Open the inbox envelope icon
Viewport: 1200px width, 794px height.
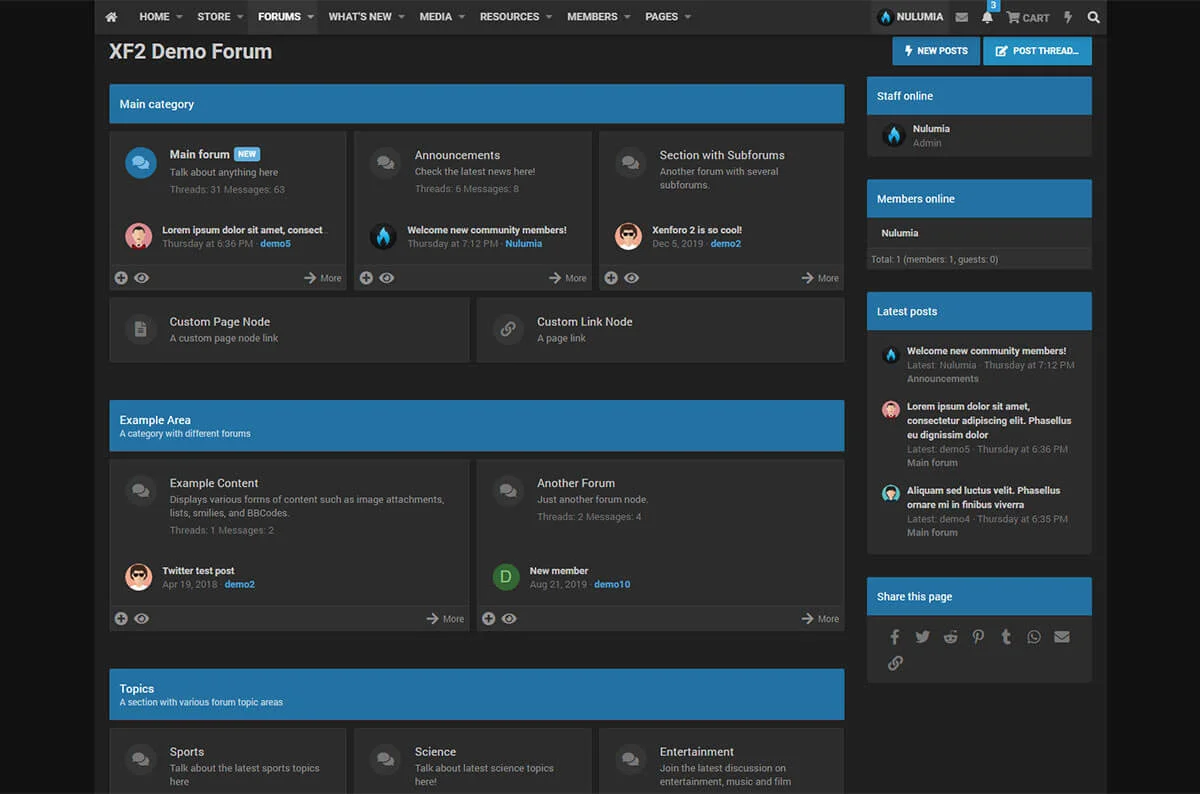click(961, 17)
